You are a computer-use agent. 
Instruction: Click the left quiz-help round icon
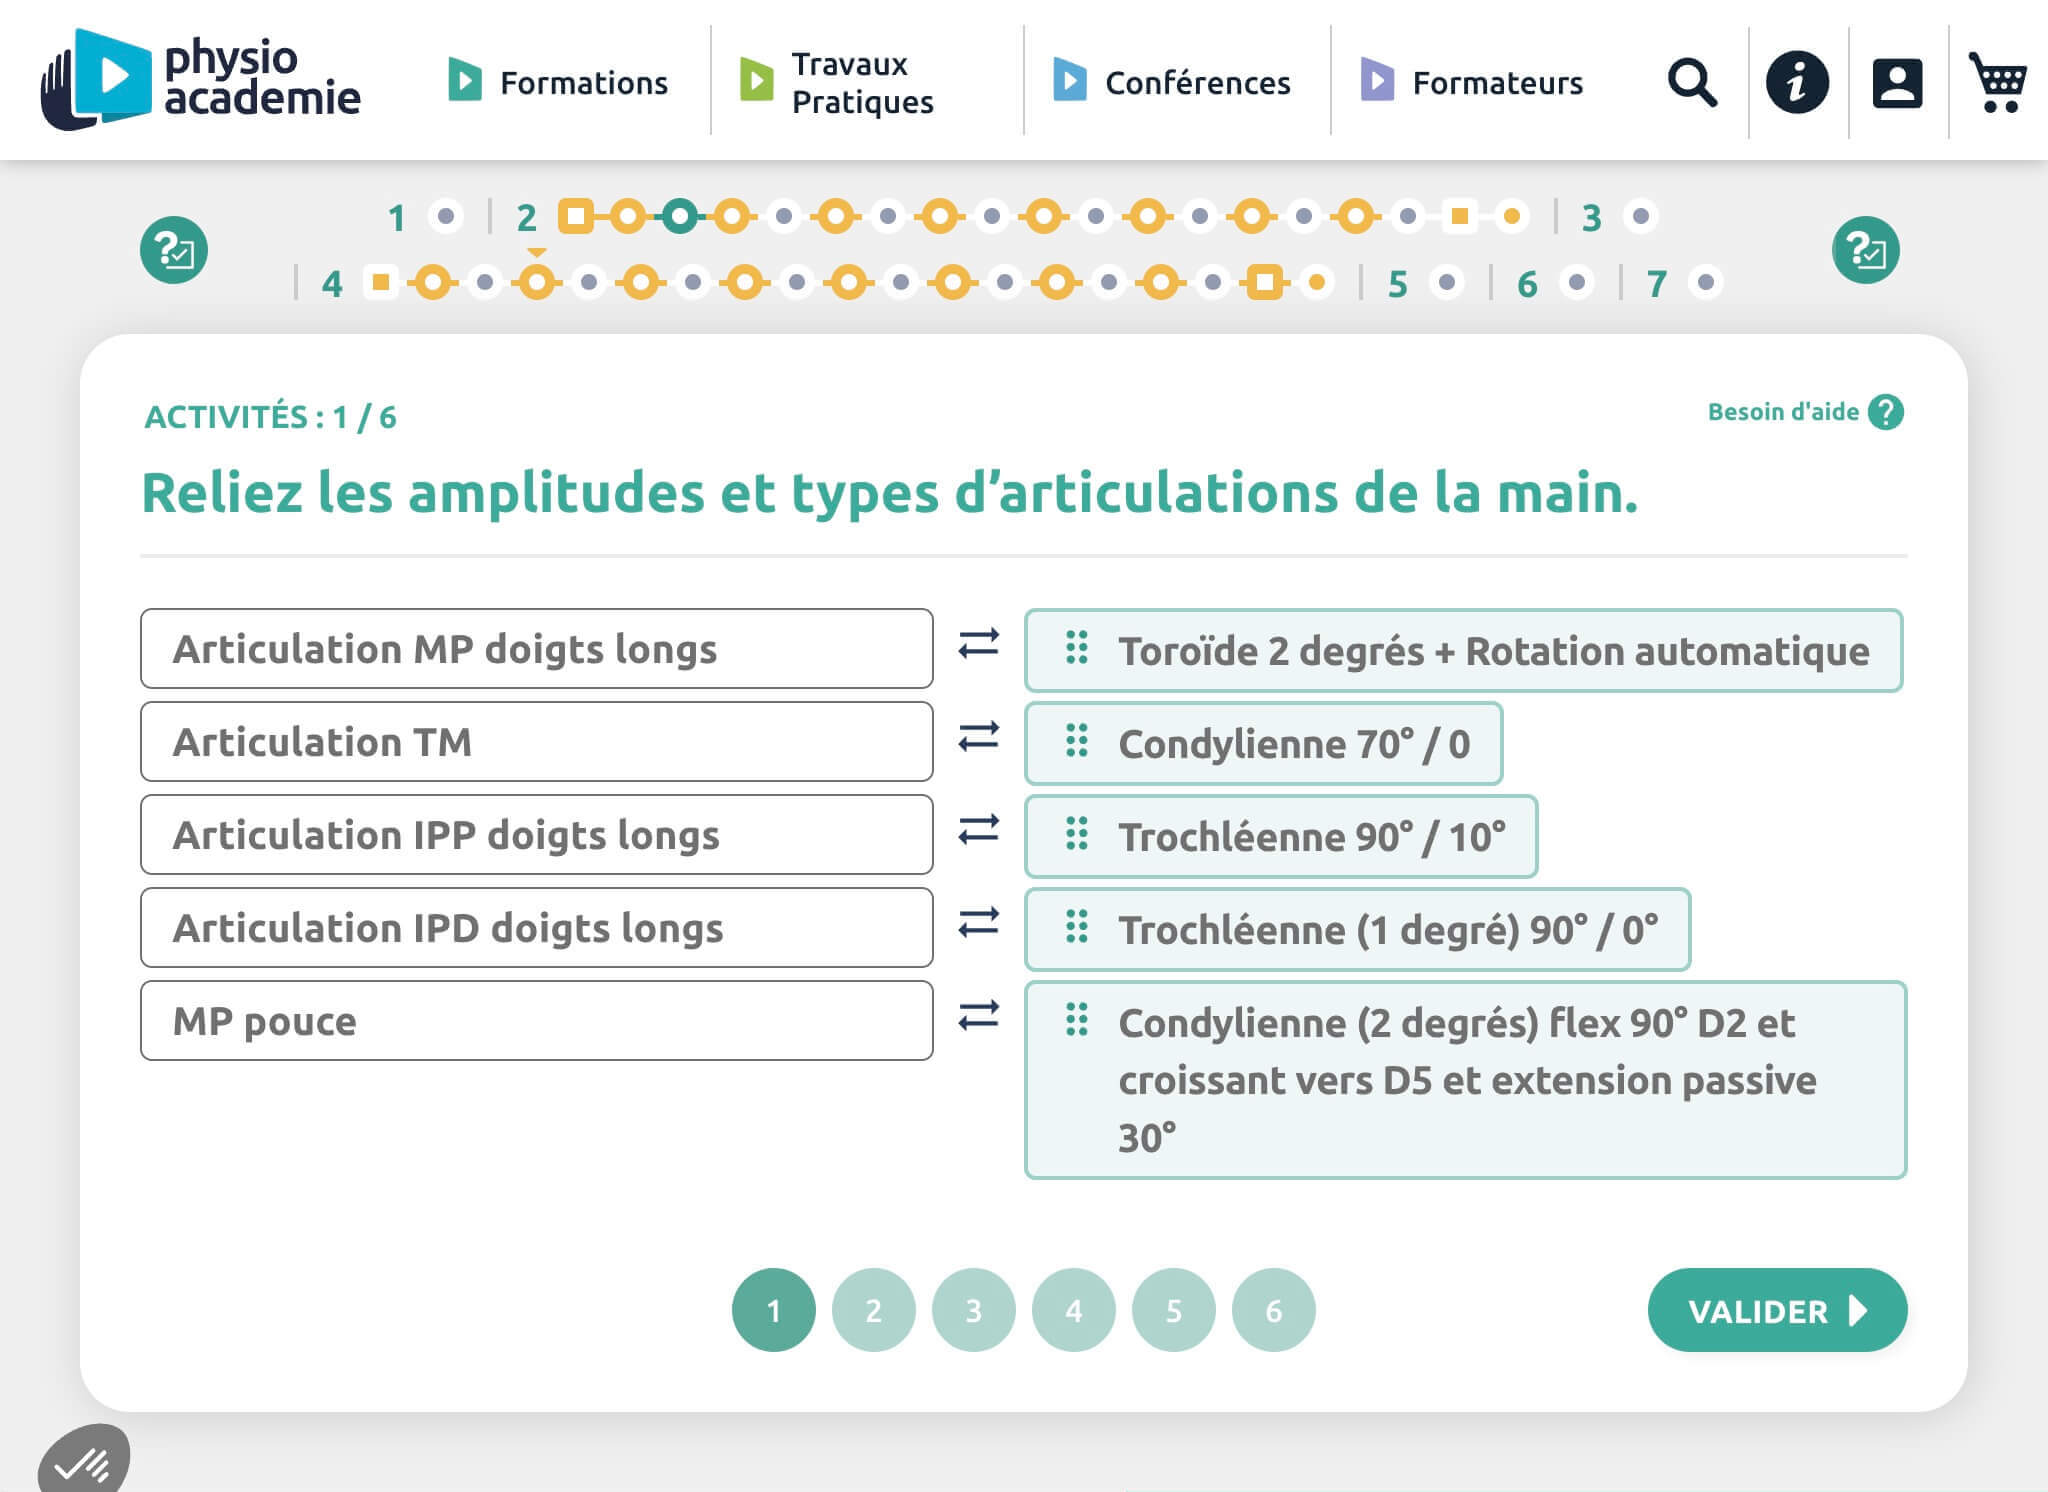tap(174, 250)
